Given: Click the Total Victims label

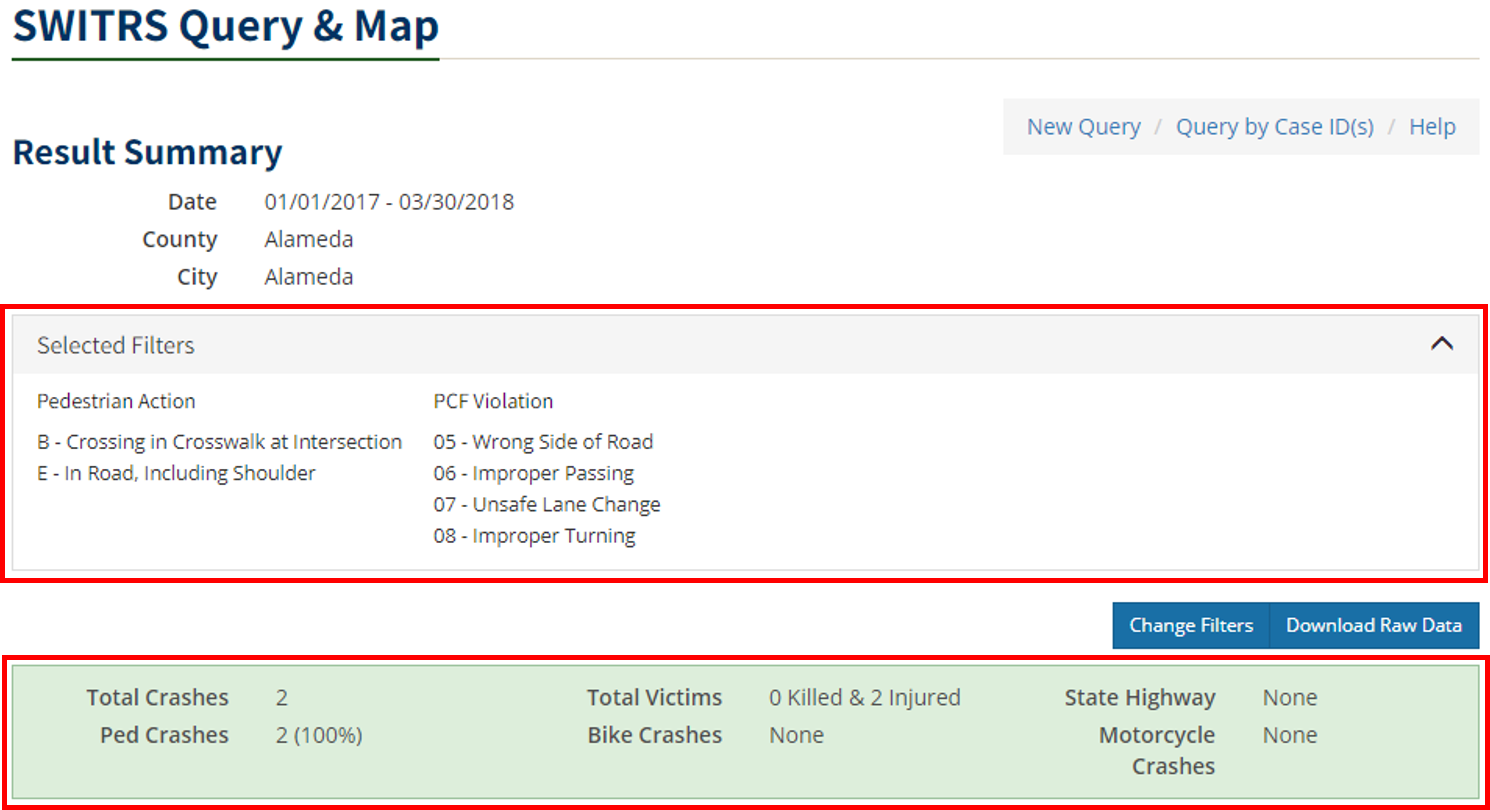Looking at the screenshot, I should pyautogui.click(x=655, y=697).
